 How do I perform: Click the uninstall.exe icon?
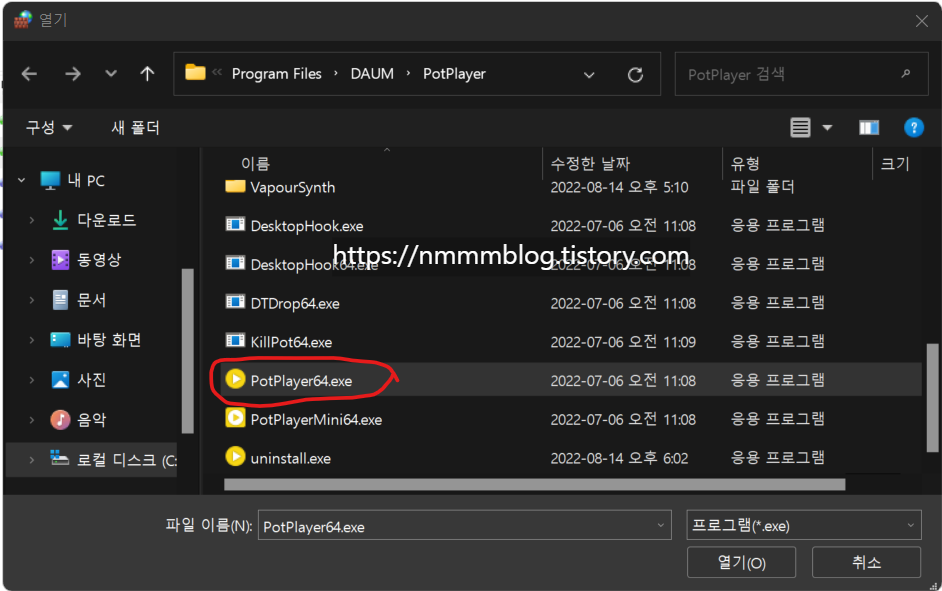coord(235,456)
